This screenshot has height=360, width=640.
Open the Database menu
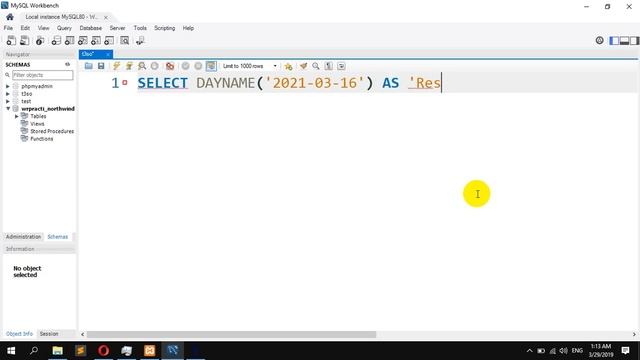[x=91, y=28]
